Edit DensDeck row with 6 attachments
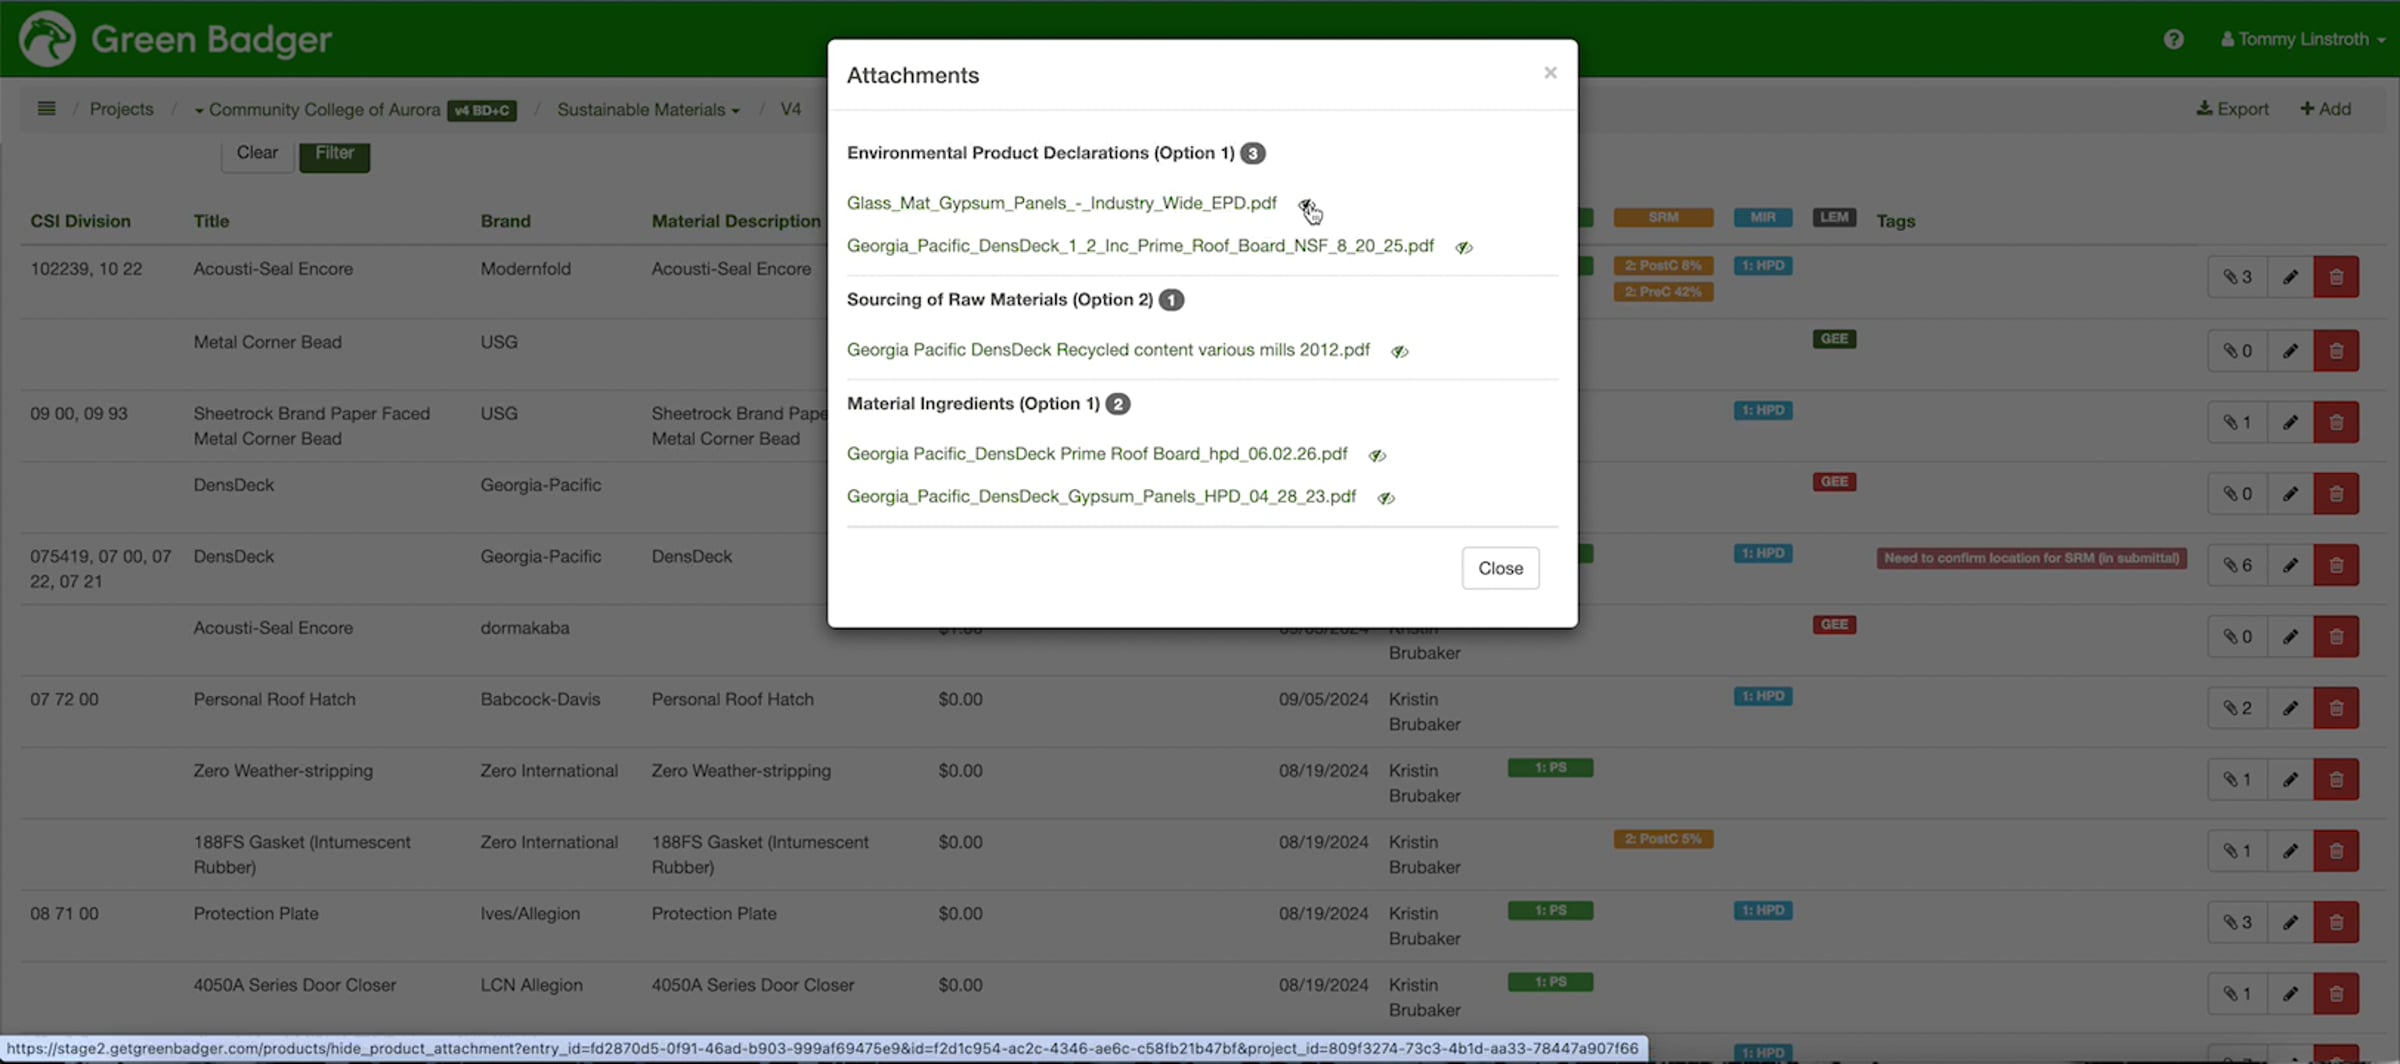Screen dimensions: 2400x1064 2290,565
